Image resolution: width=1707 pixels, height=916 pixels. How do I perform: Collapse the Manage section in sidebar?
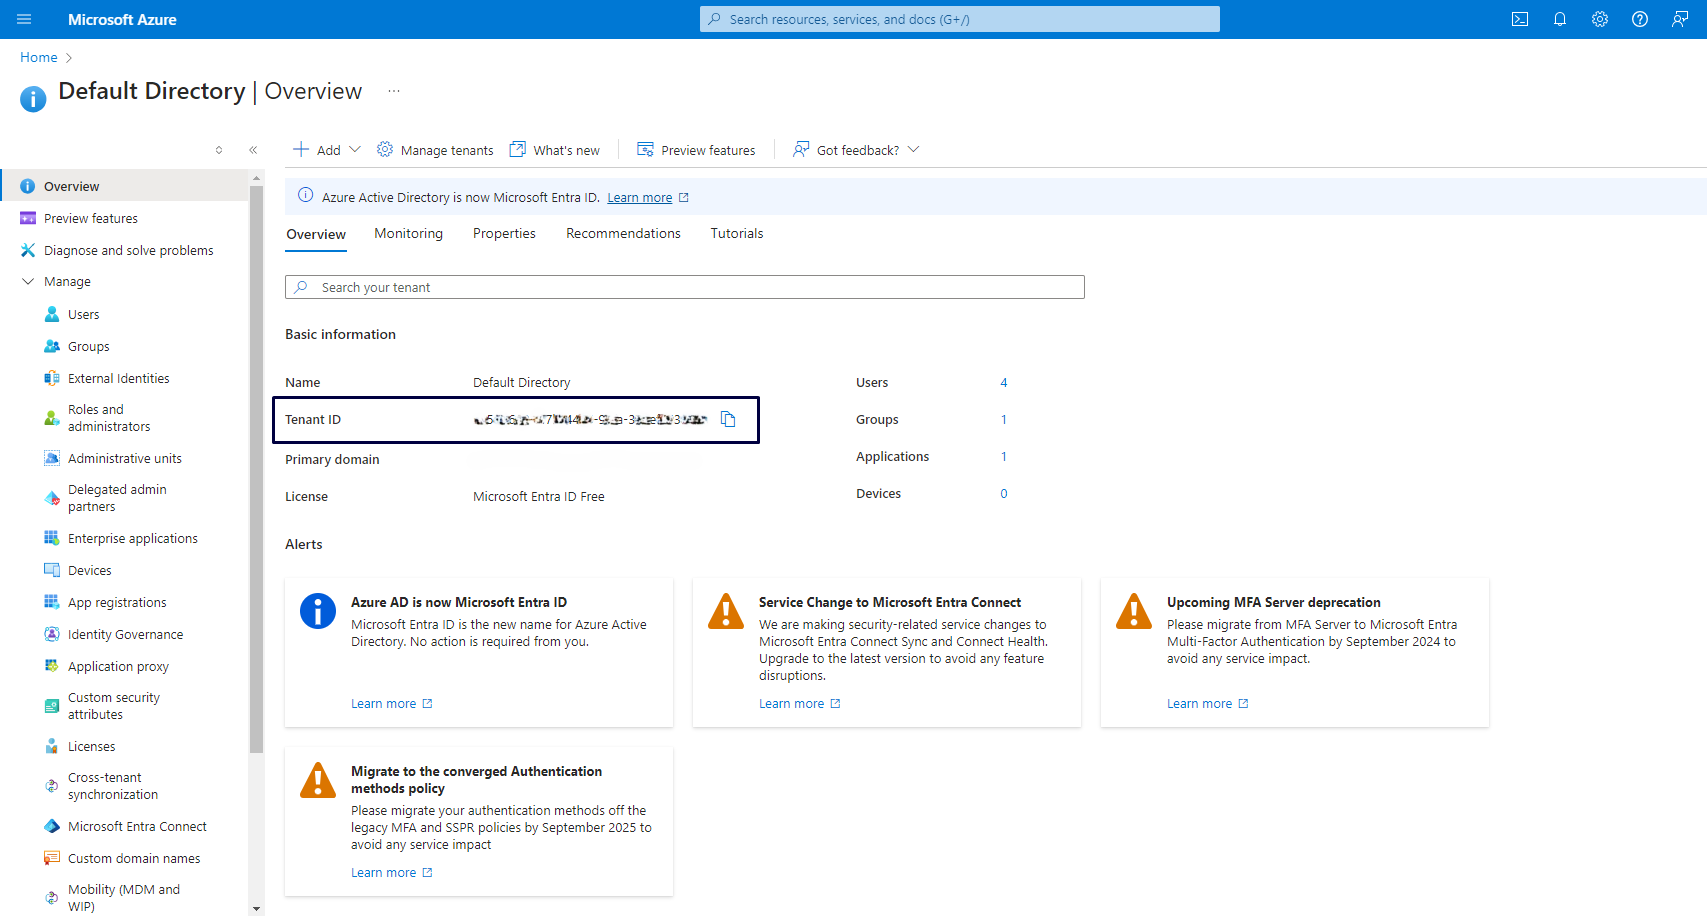(28, 282)
